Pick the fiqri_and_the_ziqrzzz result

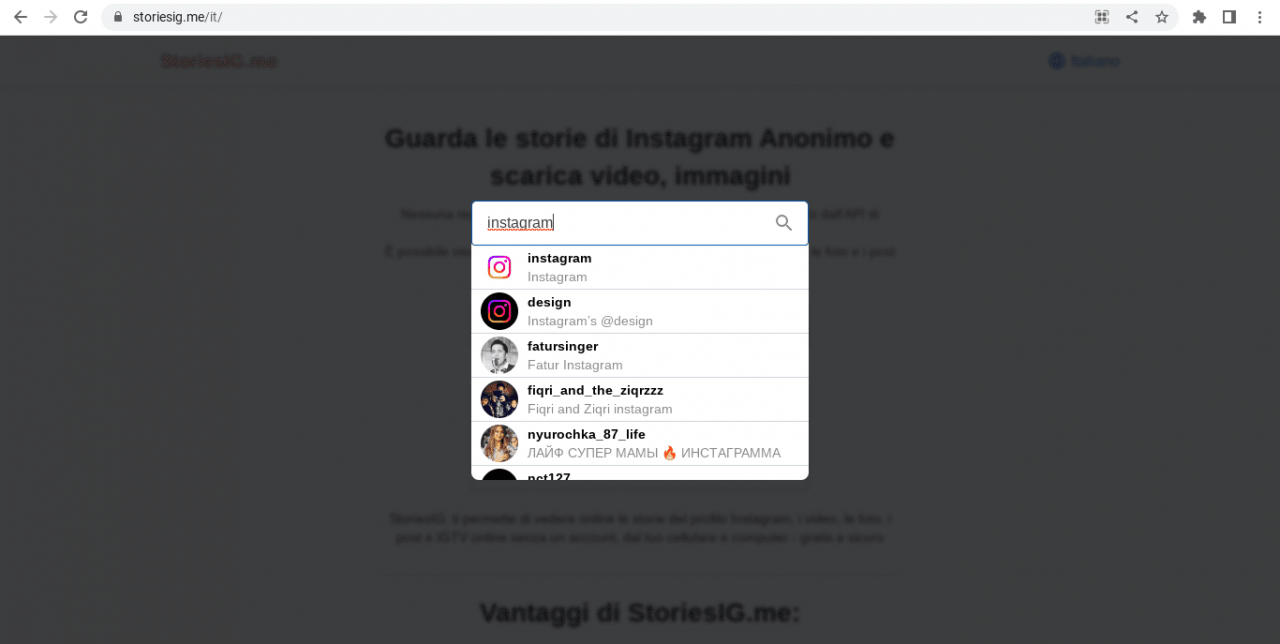(x=640, y=399)
